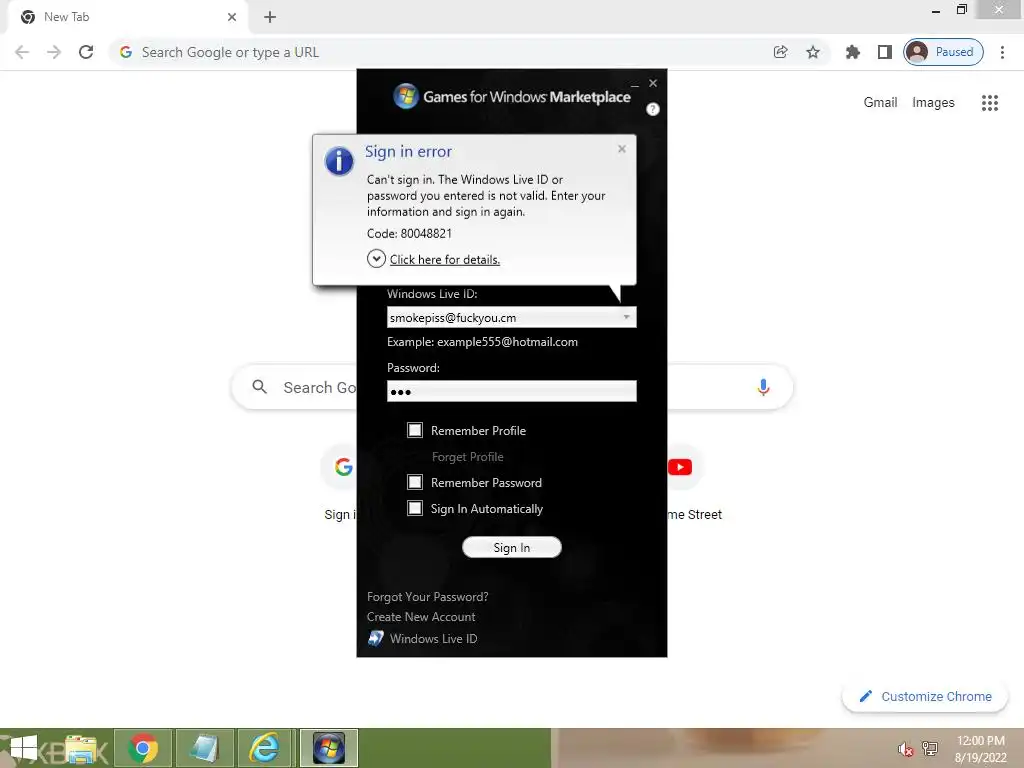
Task: Click into the Password field
Action: click(511, 391)
